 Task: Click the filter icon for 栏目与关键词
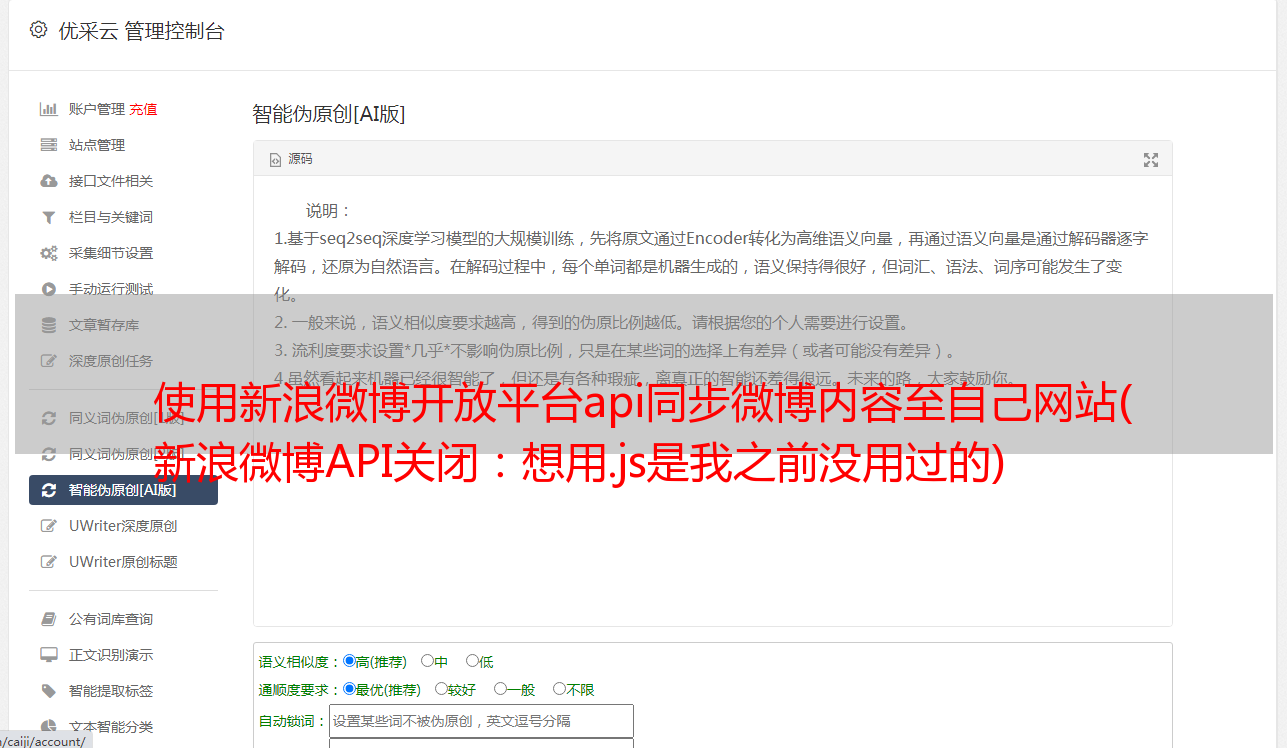(x=48, y=217)
